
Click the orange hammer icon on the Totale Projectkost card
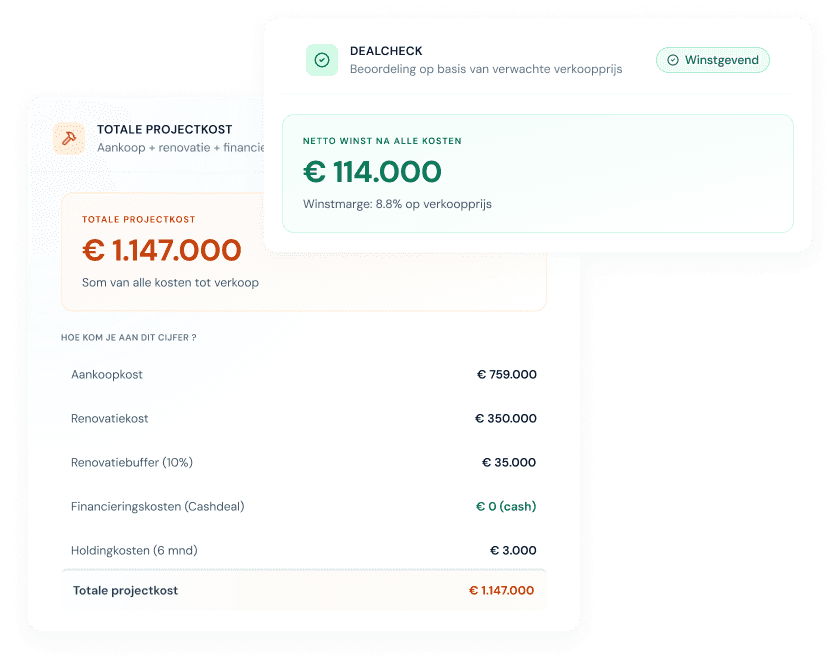pos(69,138)
